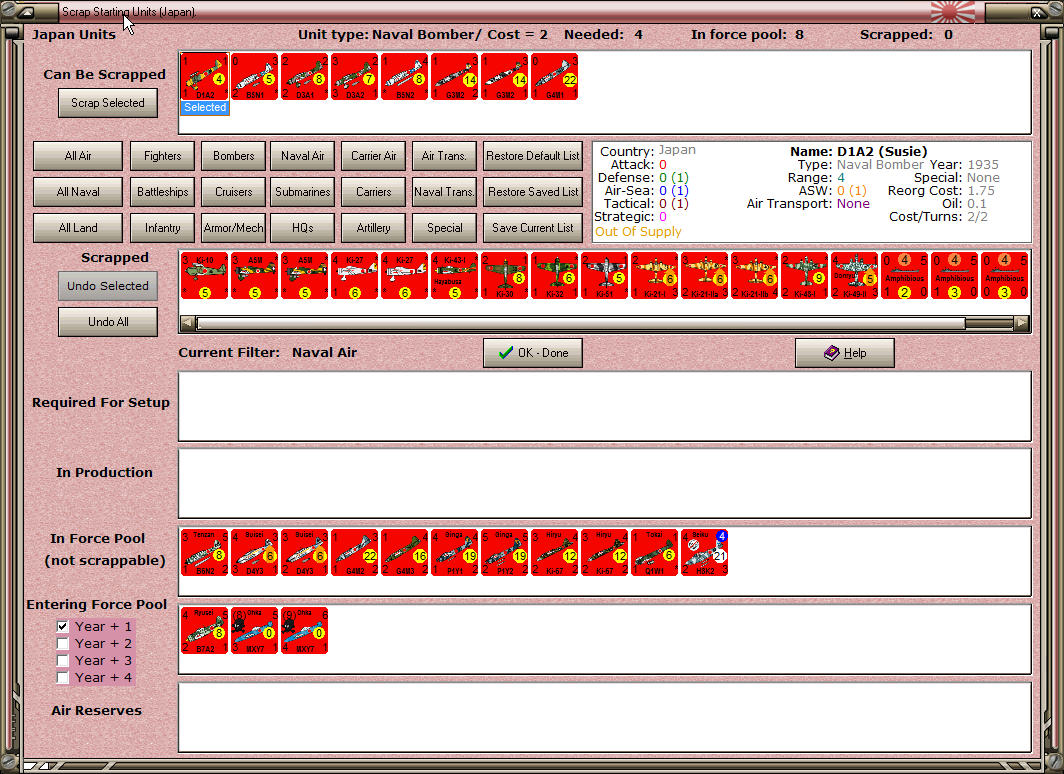Select the D3A2 unit counter
The width and height of the screenshot is (1064, 774).
[355, 77]
